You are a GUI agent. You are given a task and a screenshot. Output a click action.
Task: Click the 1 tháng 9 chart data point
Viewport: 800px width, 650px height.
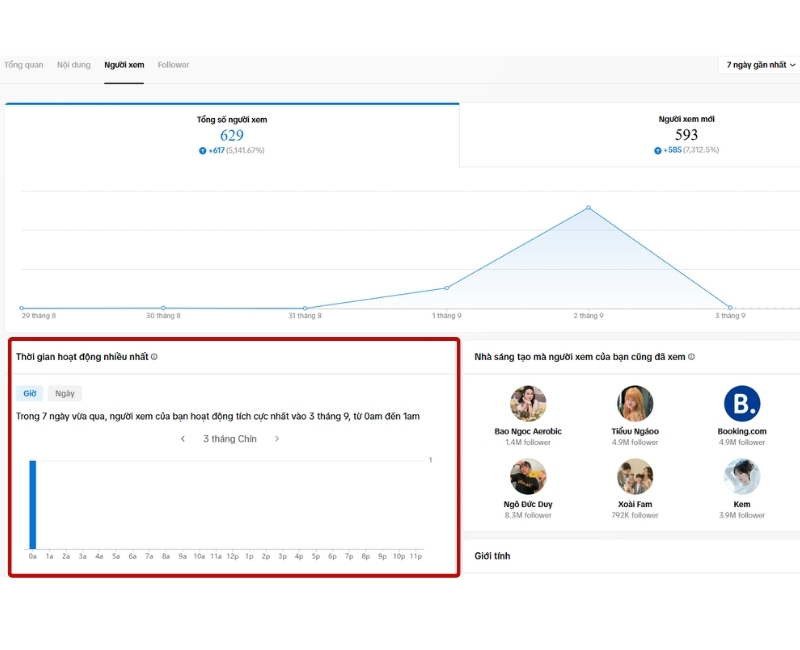447,288
